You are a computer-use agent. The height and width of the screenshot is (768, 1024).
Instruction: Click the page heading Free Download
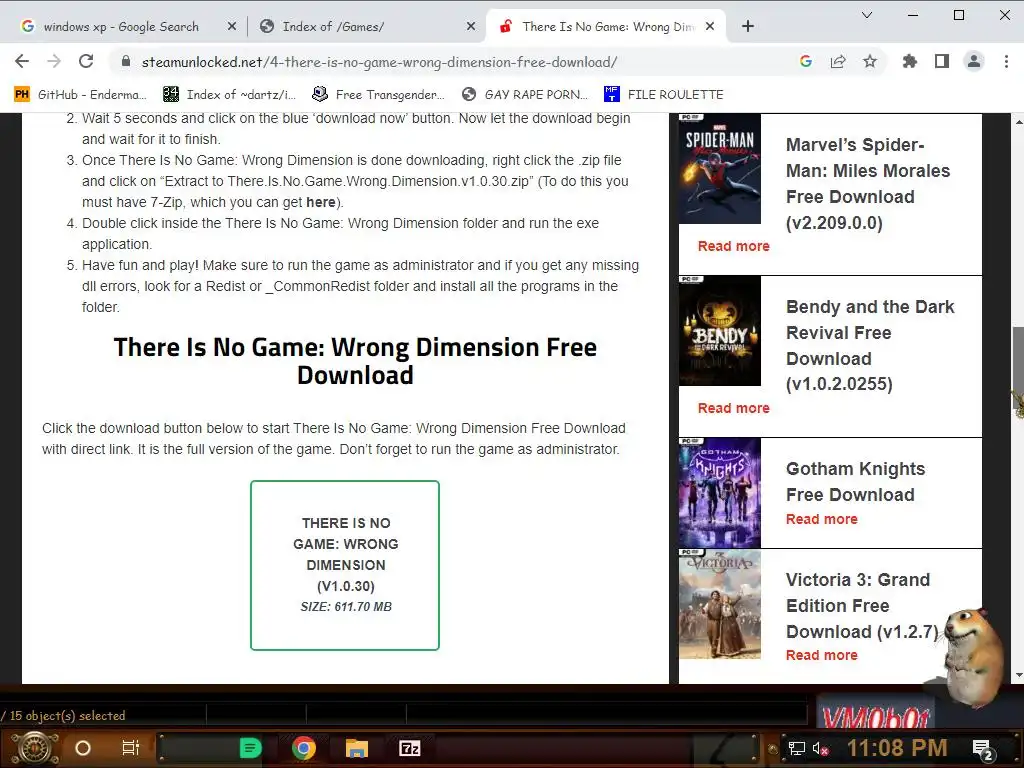pyautogui.click(x=355, y=361)
